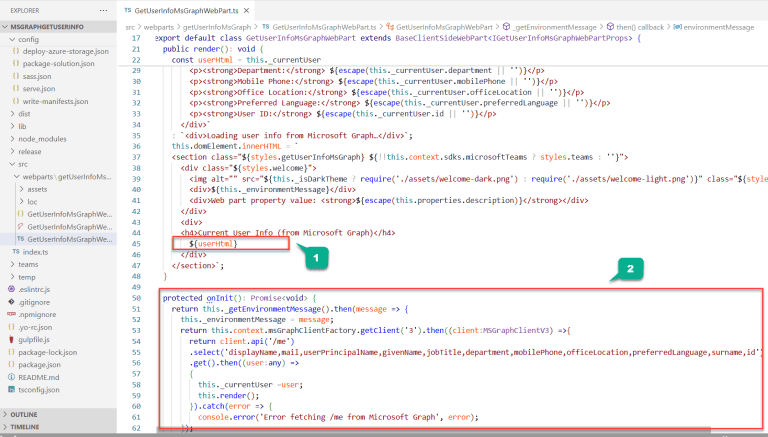
Task: Click the _getEnvironmentMessage breadcrumb segment
Action: pyautogui.click(x=554, y=27)
